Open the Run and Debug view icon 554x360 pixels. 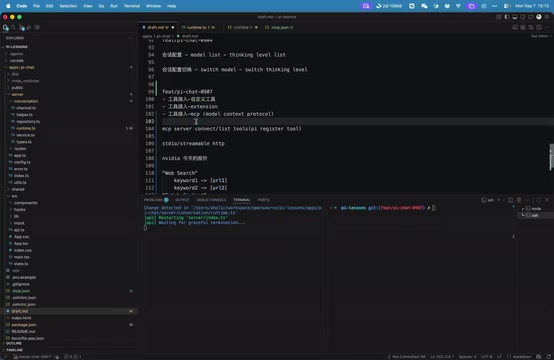tap(29, 27)
